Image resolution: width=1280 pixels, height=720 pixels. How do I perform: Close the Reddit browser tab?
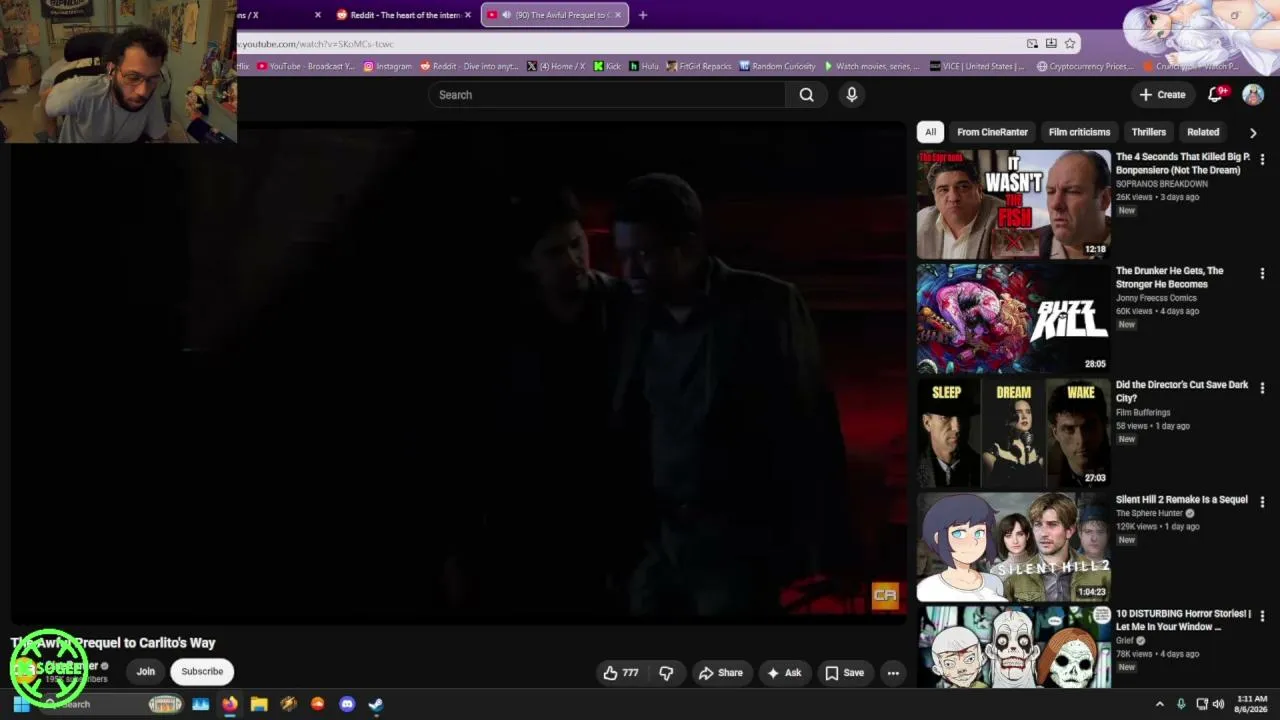[467, 15]
